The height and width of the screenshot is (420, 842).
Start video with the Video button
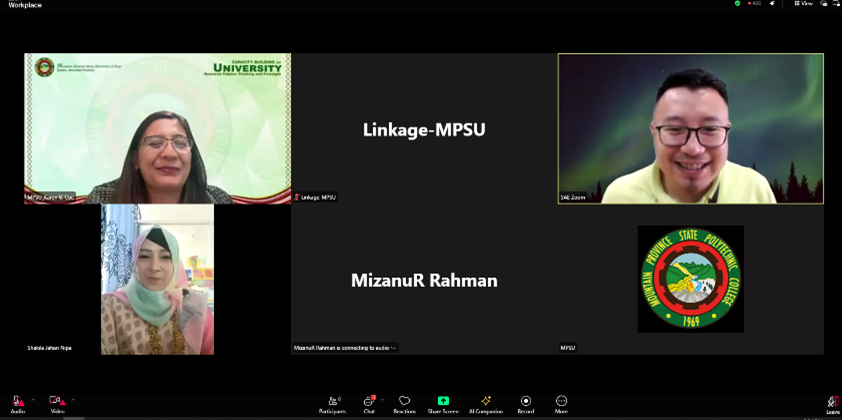pyautogui.click(x=57, y=402)
